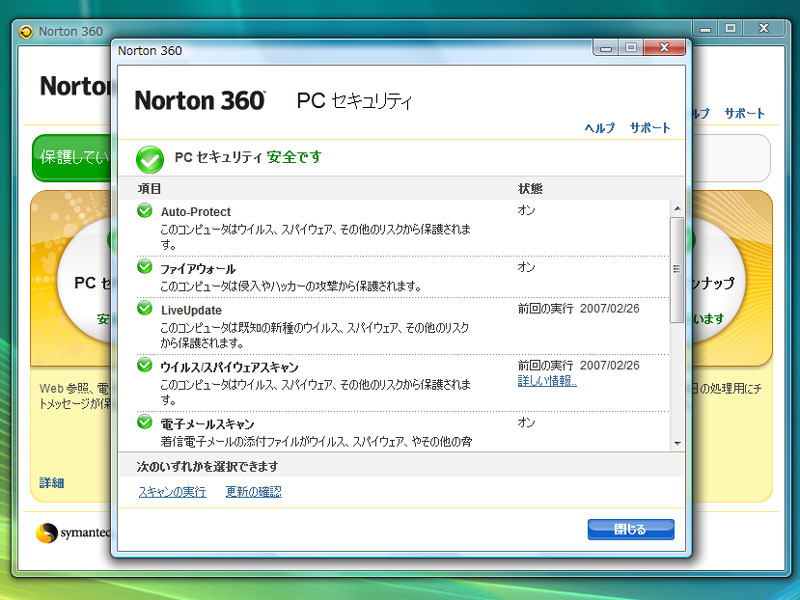This screenshot has width=800, height=600.
Task: Click the オン status for Auto-Protect
Action: click(526, 210)
